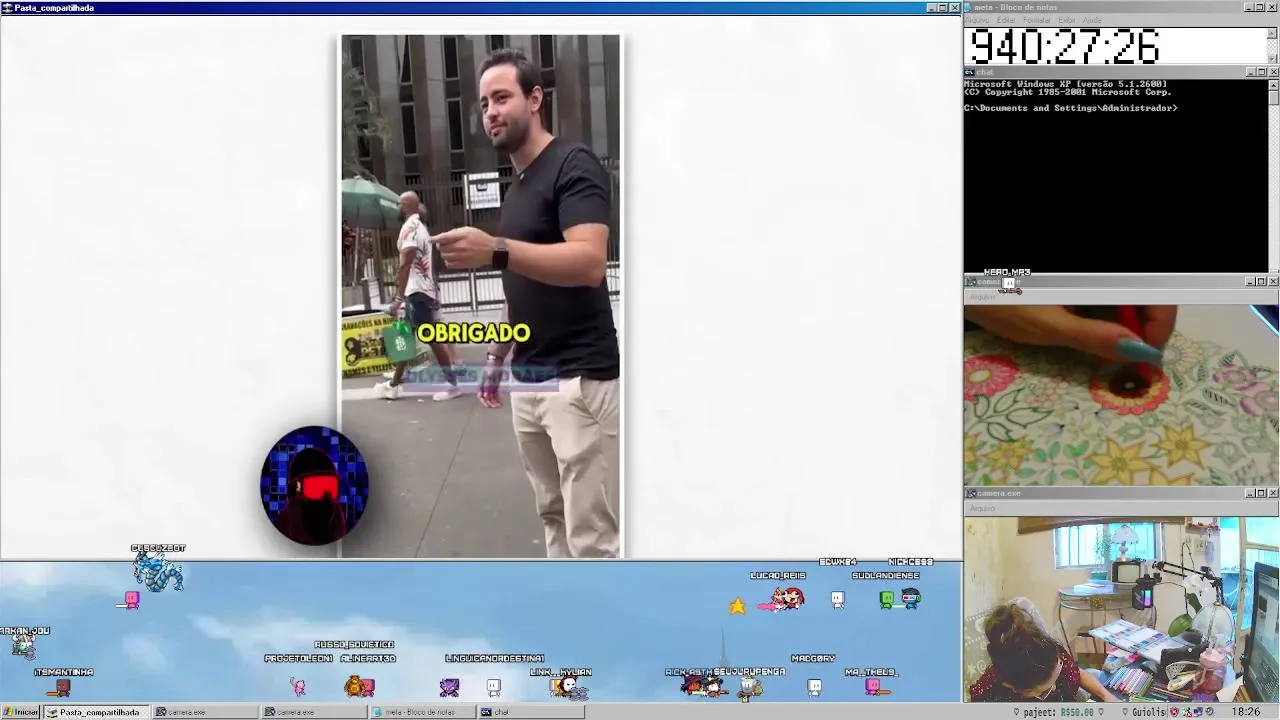Click the lower camera.exe title bar icon
This screenshot has width=1280, height=720.
coord(970,493)
